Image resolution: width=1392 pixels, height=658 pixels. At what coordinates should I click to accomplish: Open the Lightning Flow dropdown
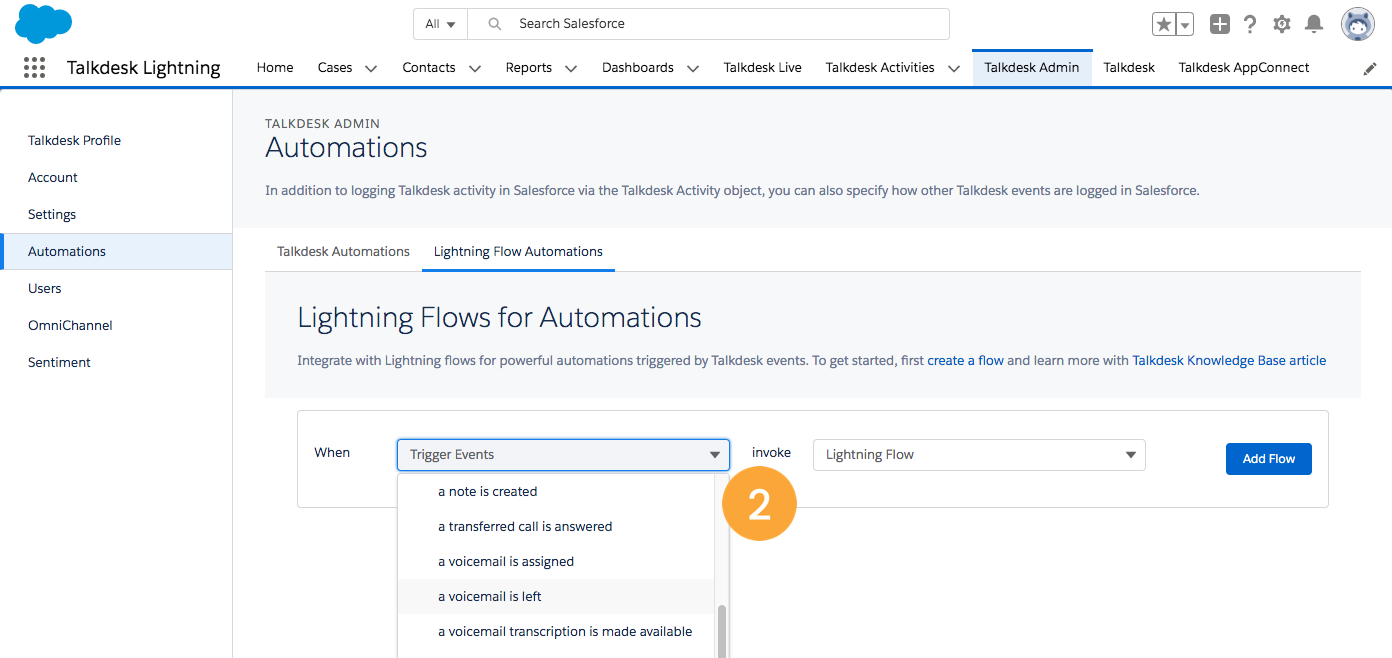click(x=979, y=455)
